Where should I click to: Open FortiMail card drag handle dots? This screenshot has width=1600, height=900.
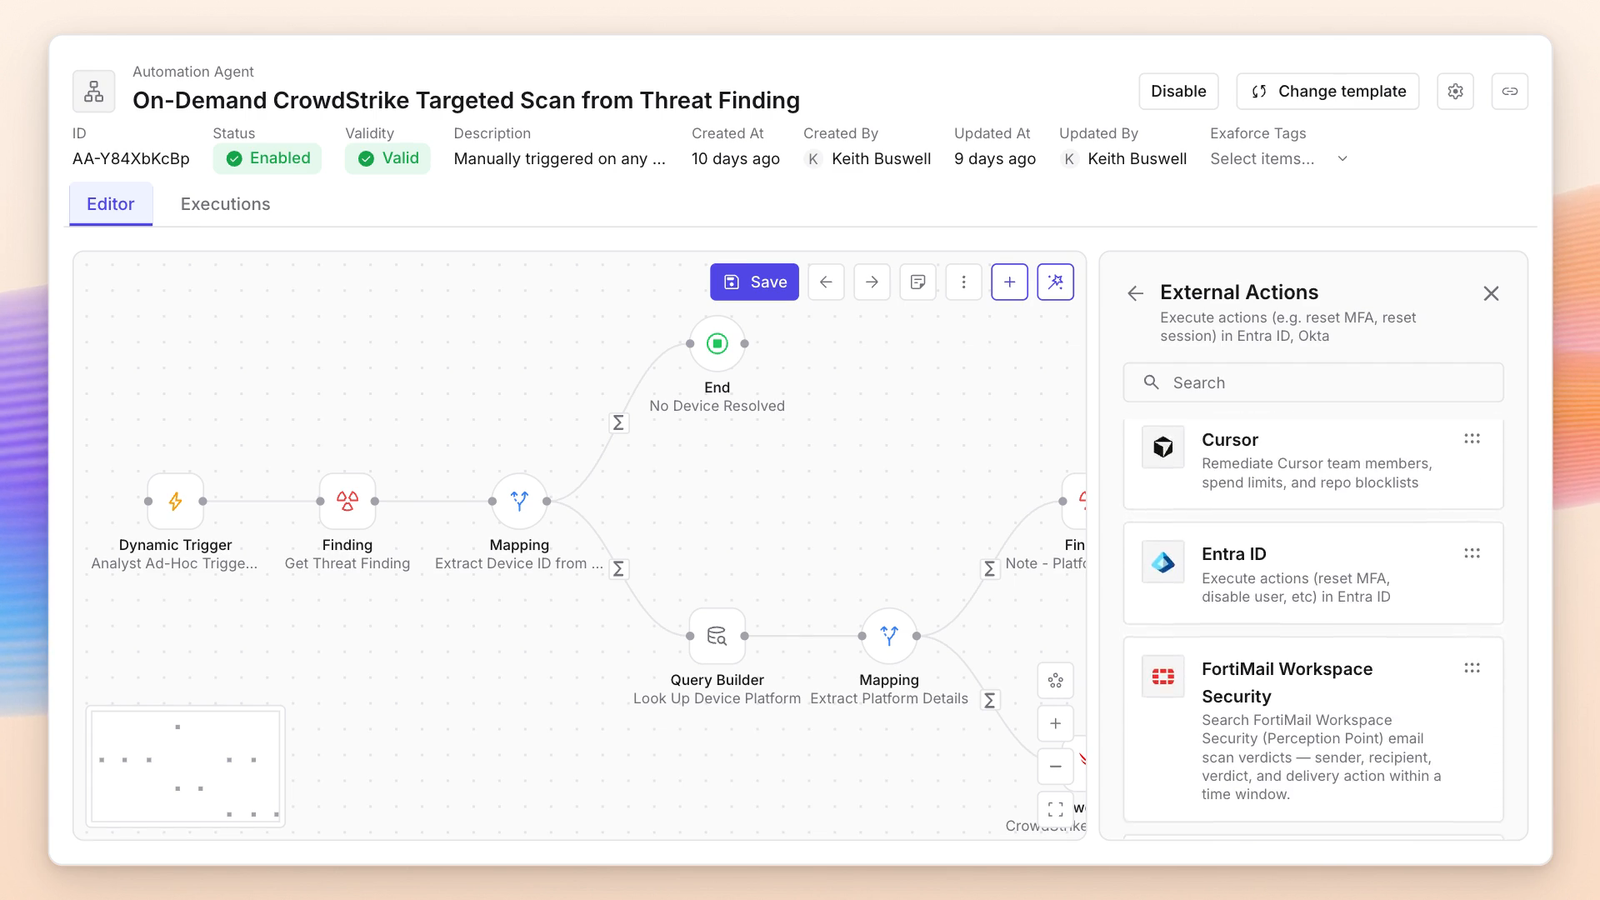(x=1472, y=668)
